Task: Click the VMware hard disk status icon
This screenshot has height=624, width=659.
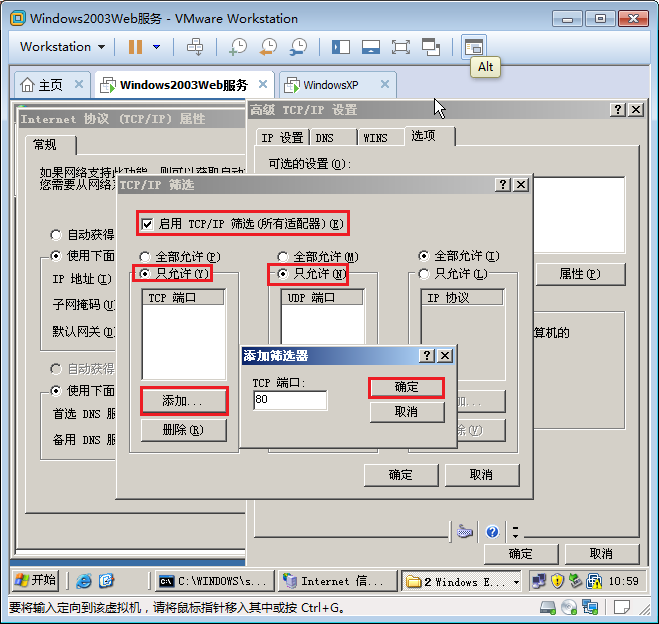Action: click(x=548, y=607)
